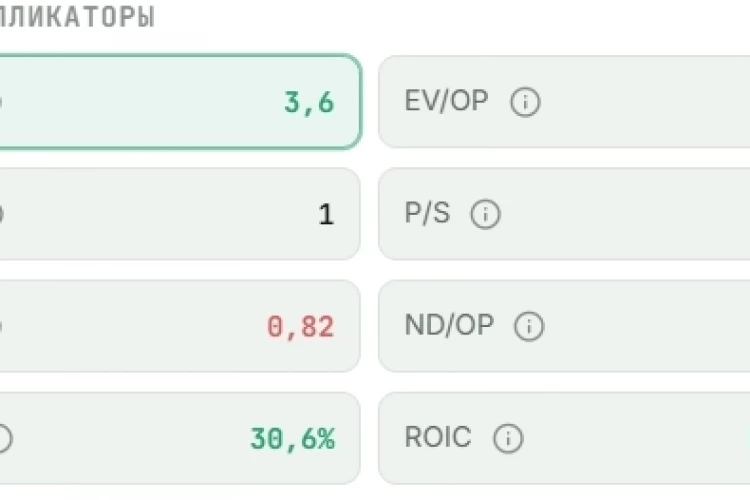
Task: Click the МУЛЬТИПЛИКАТОРЫ section heading
Action: tap(77, 17)
